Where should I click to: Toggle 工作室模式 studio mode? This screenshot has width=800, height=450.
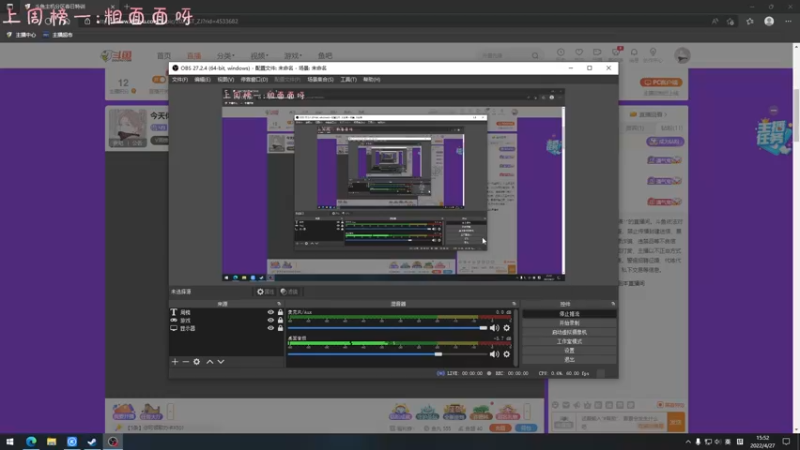click(x=569, y=341)
